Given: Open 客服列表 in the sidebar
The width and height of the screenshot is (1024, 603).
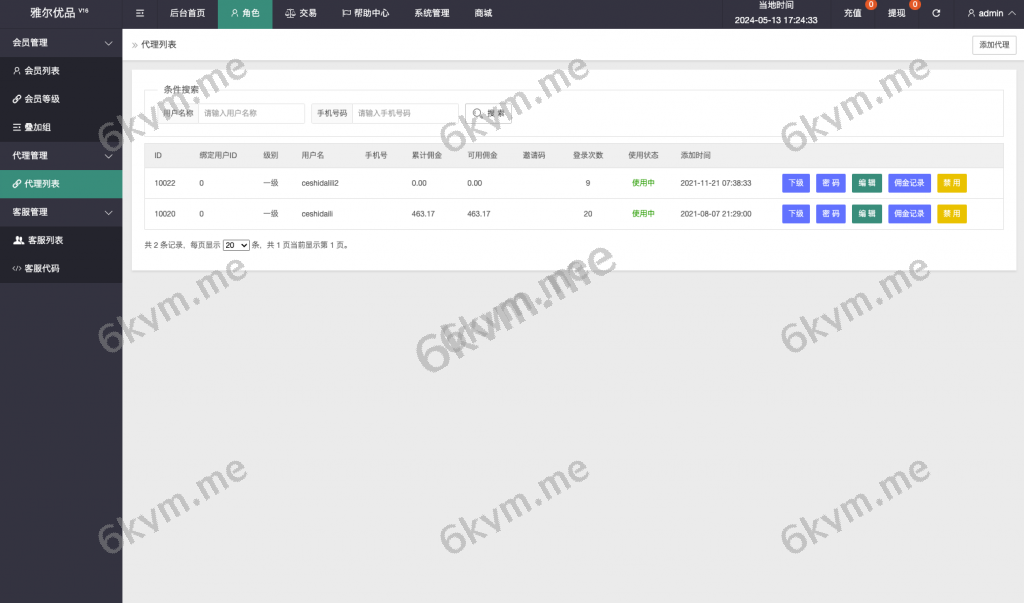Looking at the screenshot, I should point(44,241).
